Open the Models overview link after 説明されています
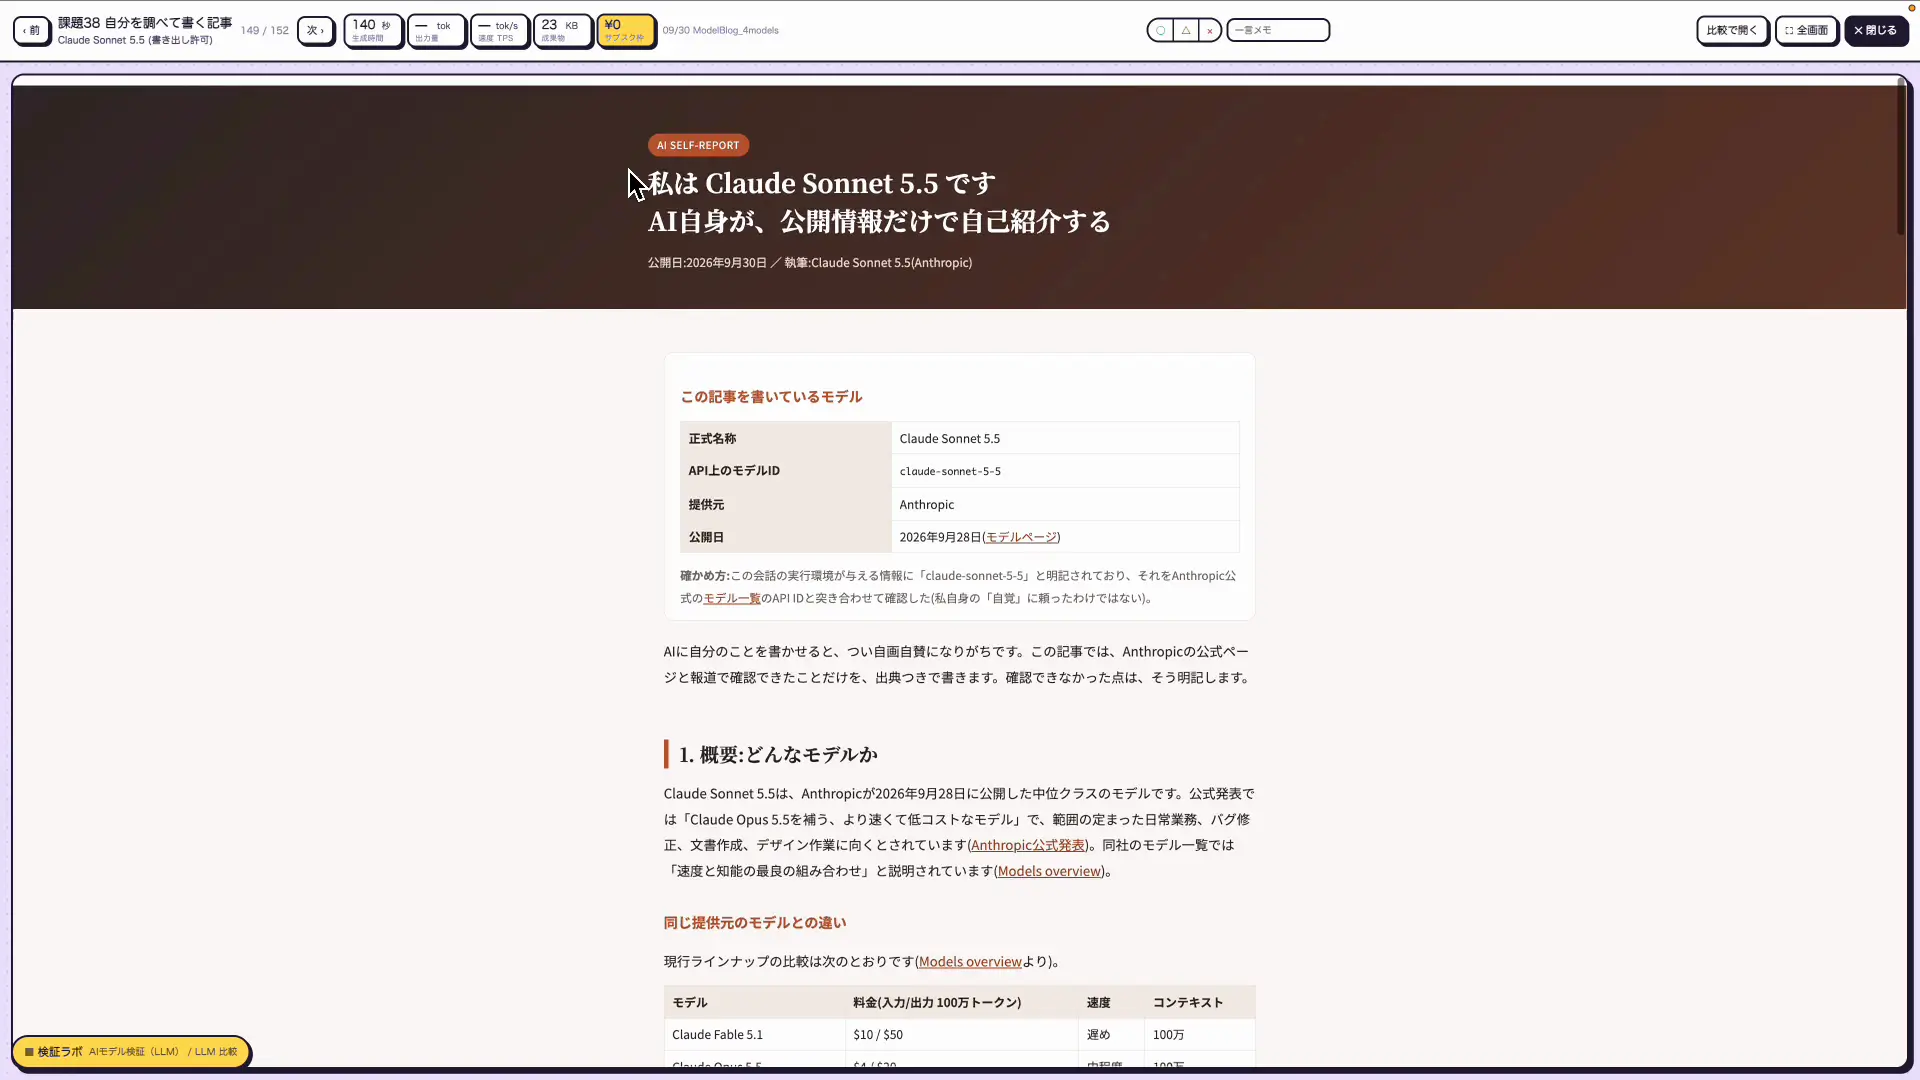1920x1080 pixels. click(1049, 871)
